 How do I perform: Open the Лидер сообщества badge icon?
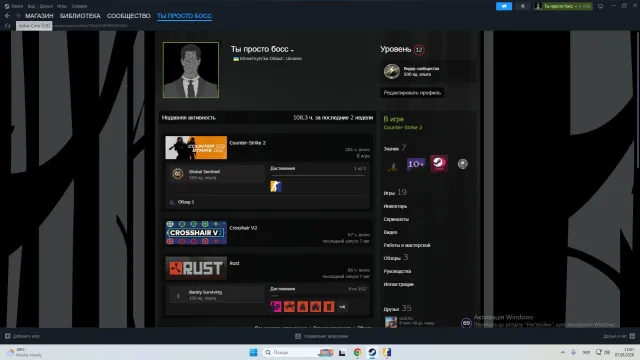(x=391, y=71)
